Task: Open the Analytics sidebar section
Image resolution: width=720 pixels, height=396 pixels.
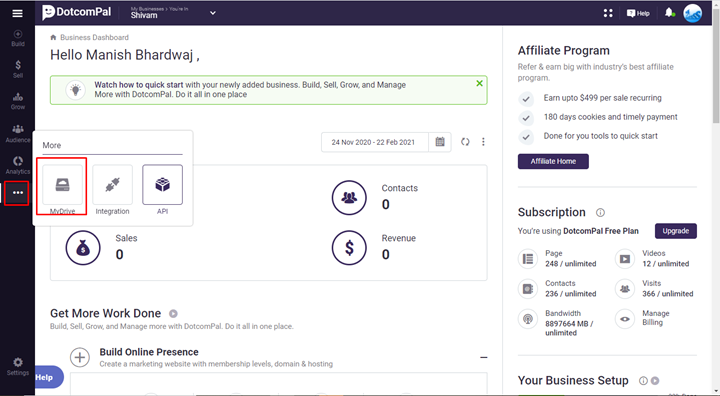Action: point(17,165)
